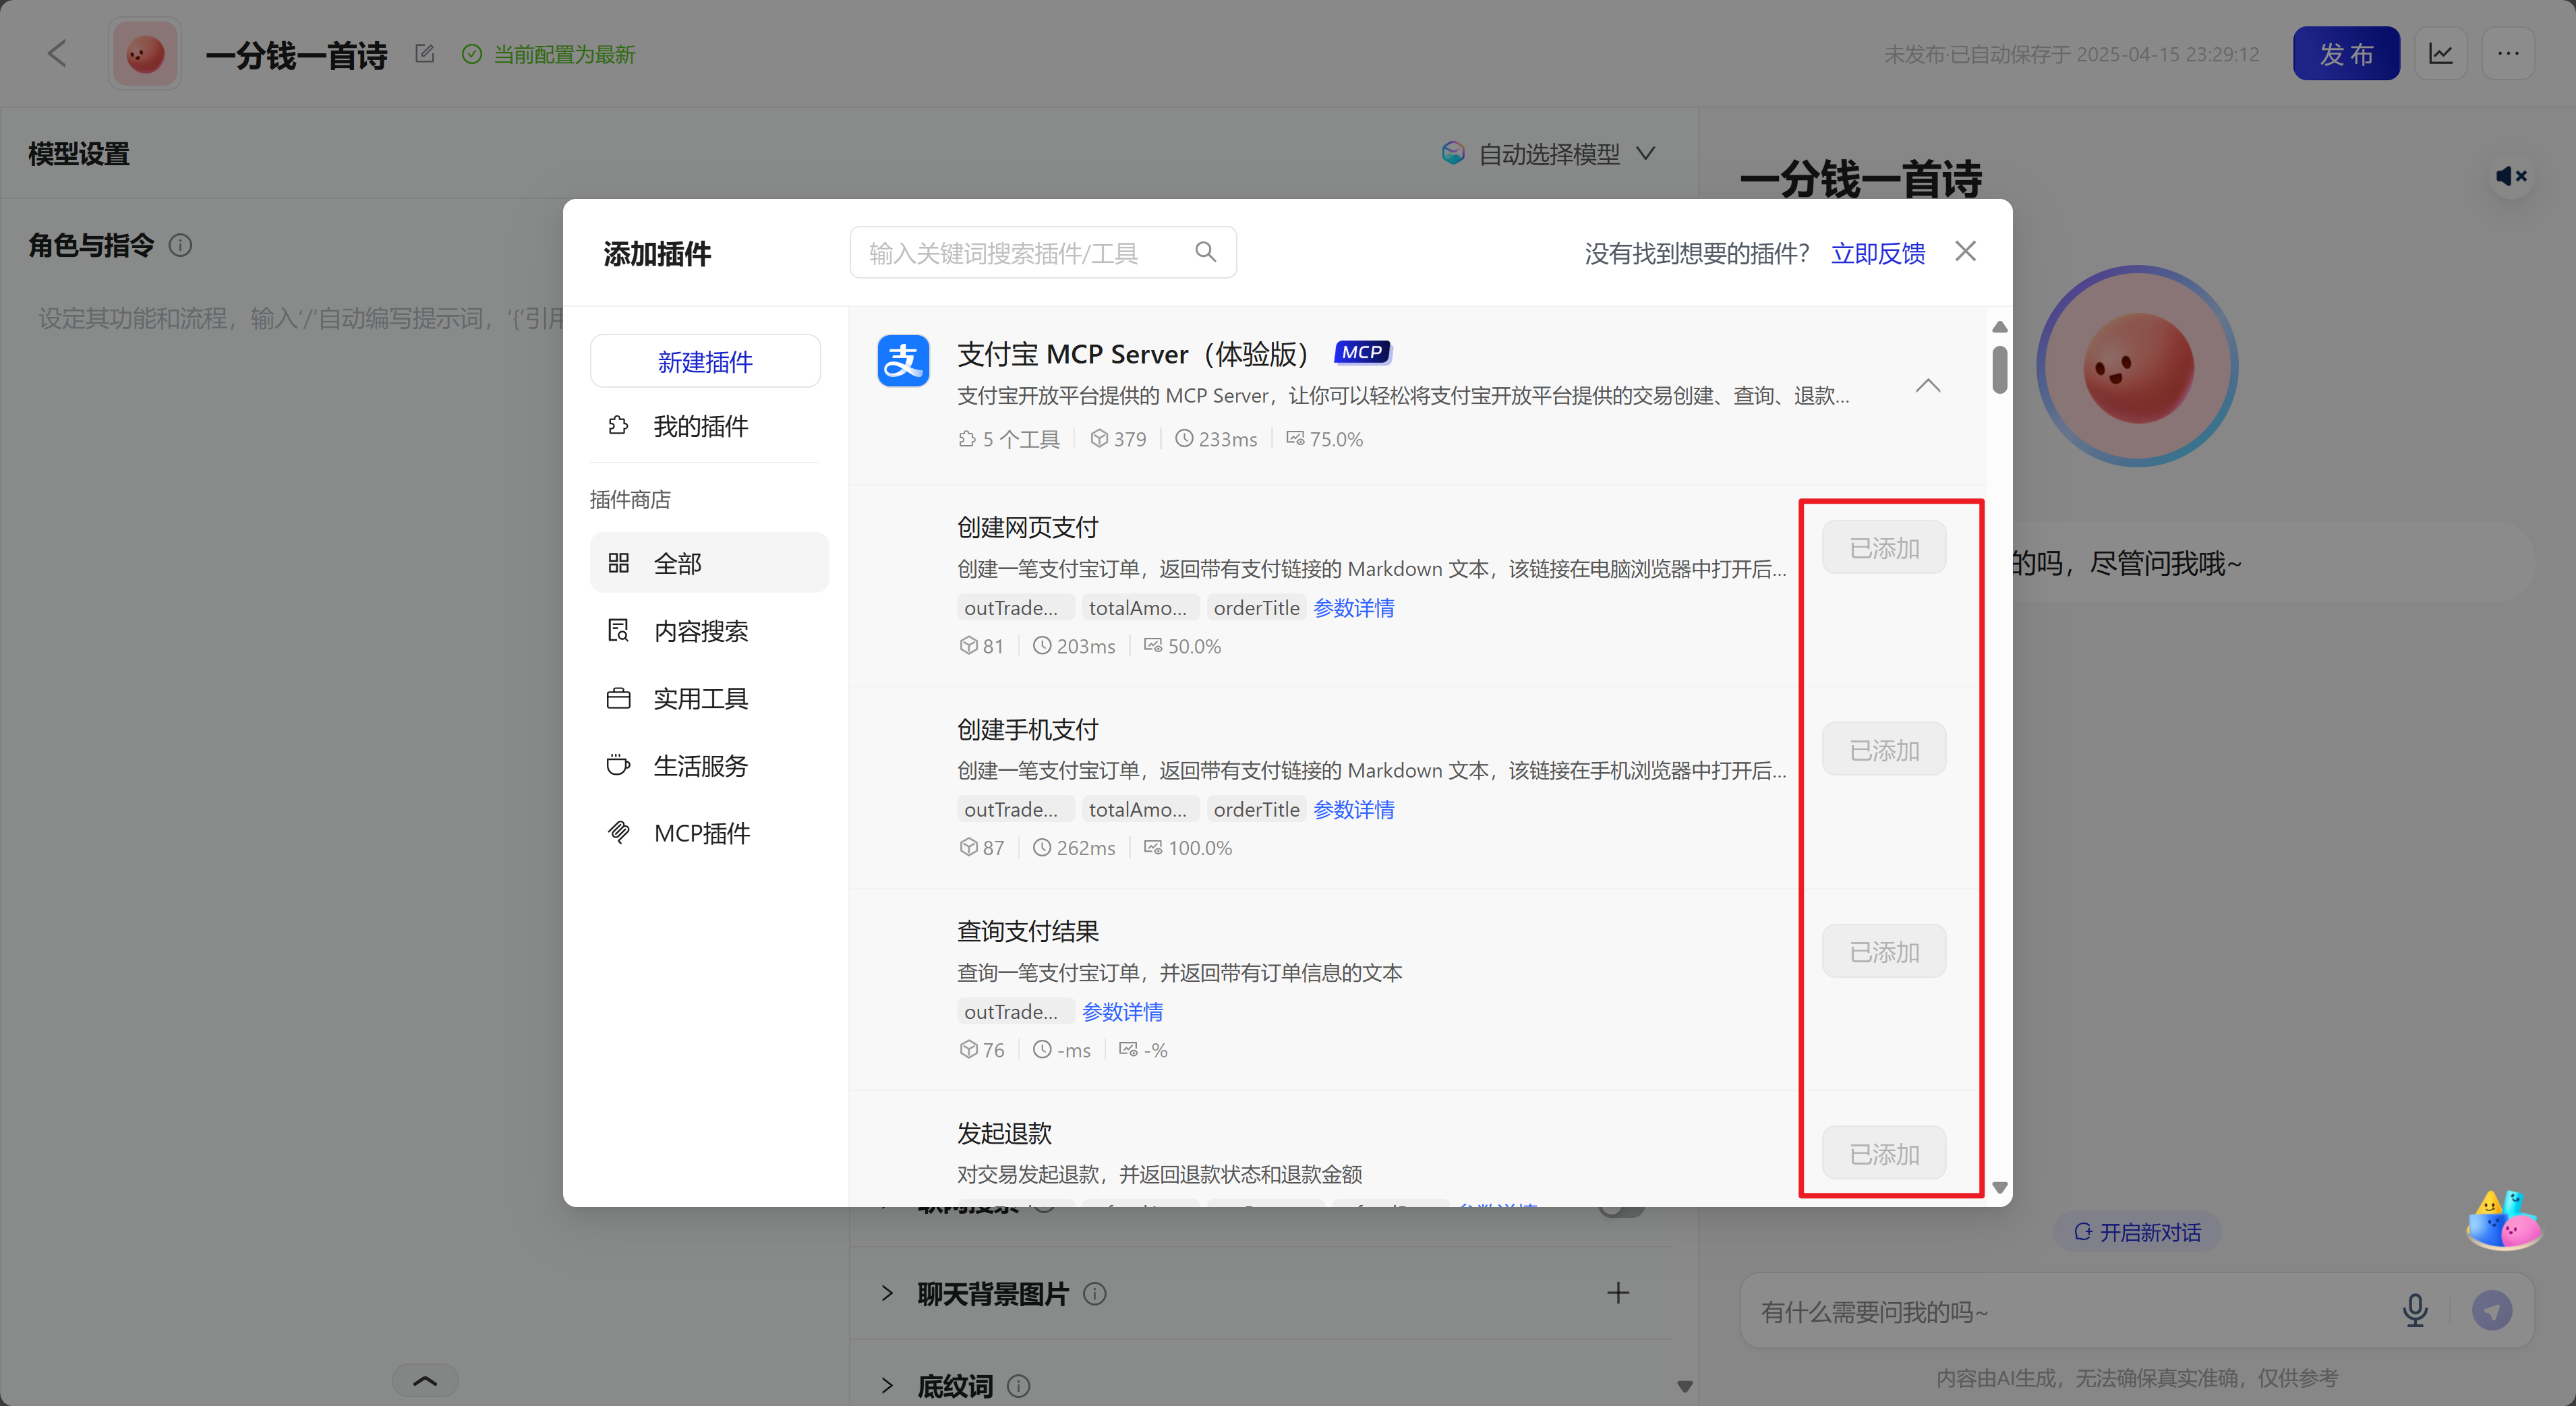Click the edit name pencil icon
This screenshot has width=2576, height=1406.
[x=424, y=54]
